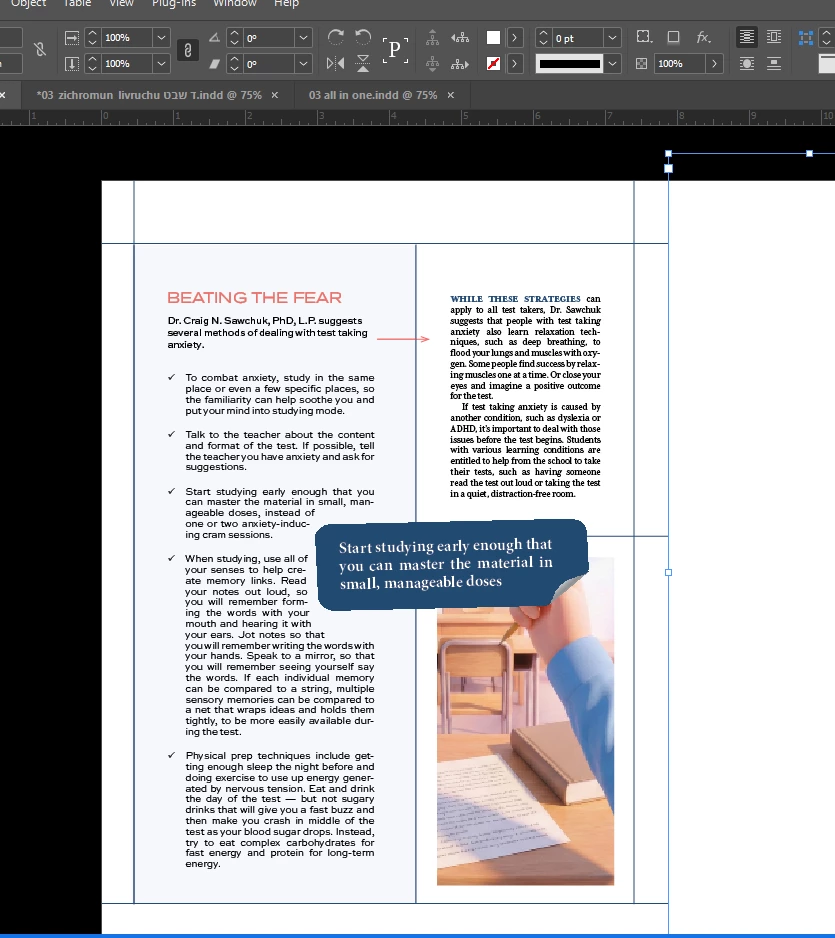Click the Shear X Angle icon
The image size is (835, 938).
[x=214, y=63]
